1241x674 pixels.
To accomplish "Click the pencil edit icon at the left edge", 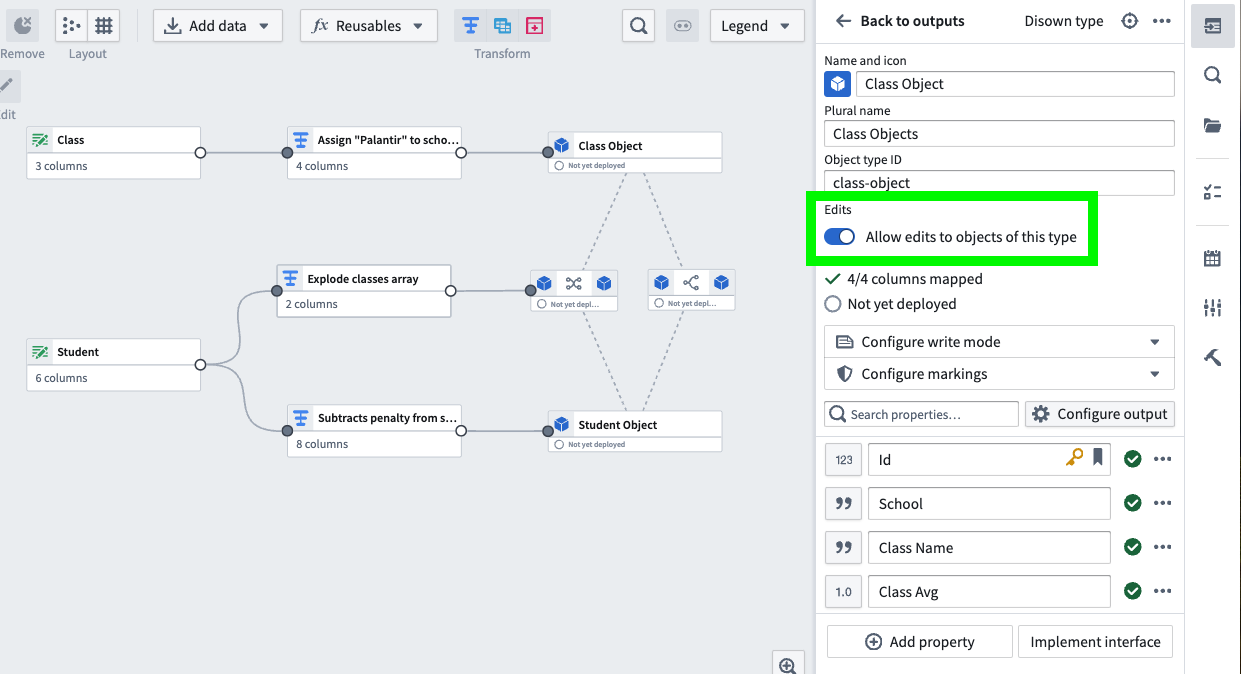I will coord(8,85).
